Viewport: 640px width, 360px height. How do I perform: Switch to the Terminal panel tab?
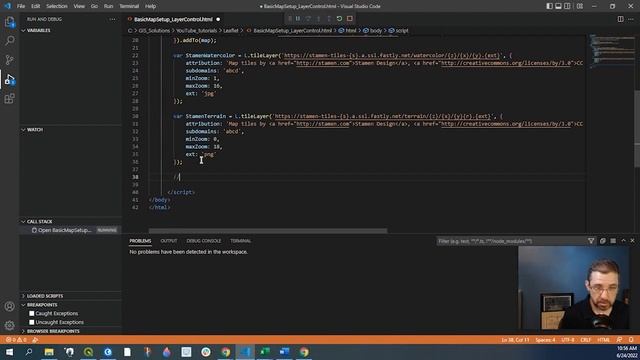click(240, 241)
